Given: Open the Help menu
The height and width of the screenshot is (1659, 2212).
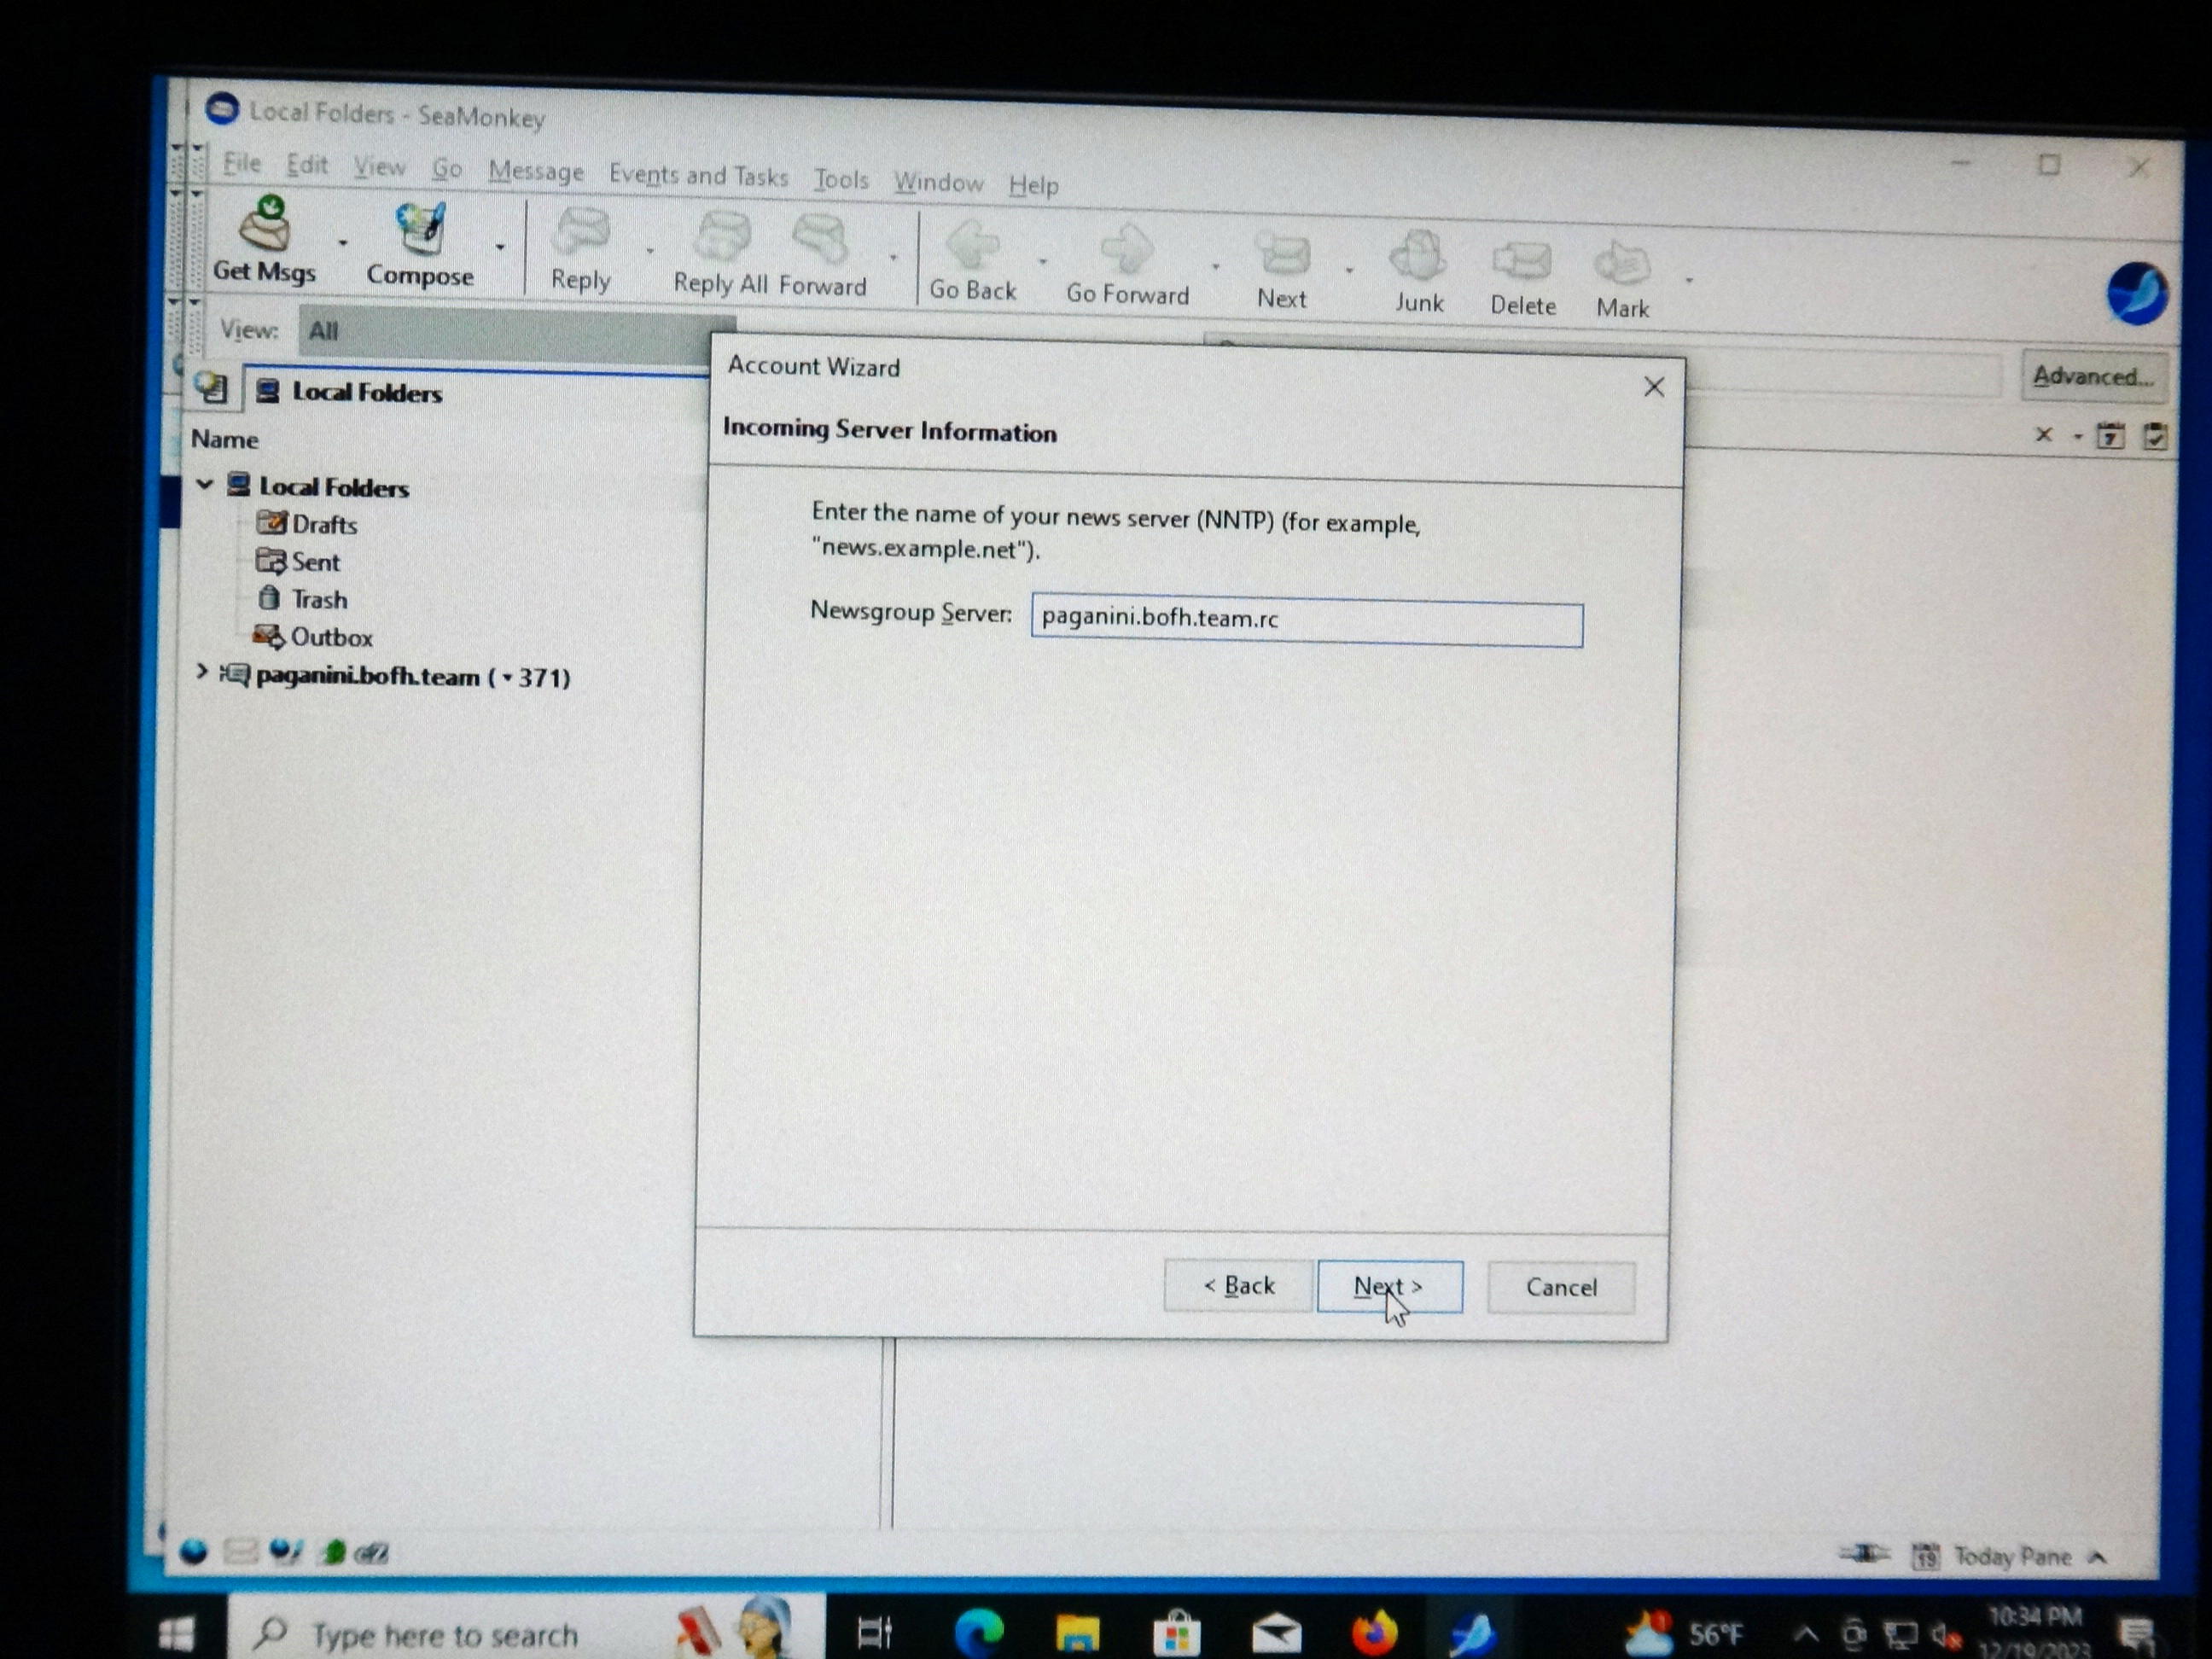Looking at the screenshot, I should coord(1033,185).
